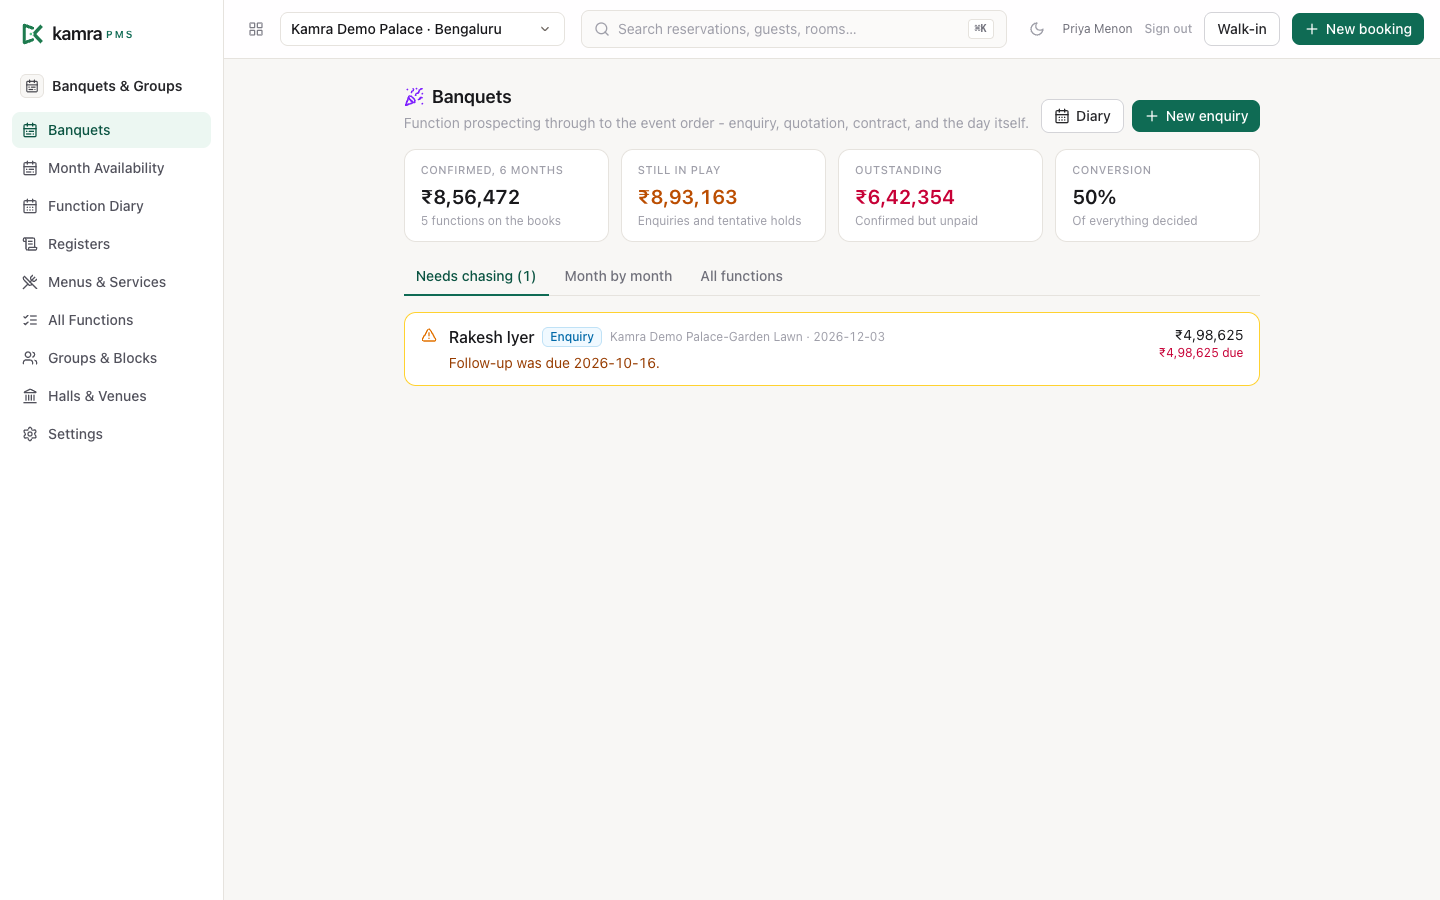Open the Diary button
1440x900 pixels.
(x=1082, y=116)
